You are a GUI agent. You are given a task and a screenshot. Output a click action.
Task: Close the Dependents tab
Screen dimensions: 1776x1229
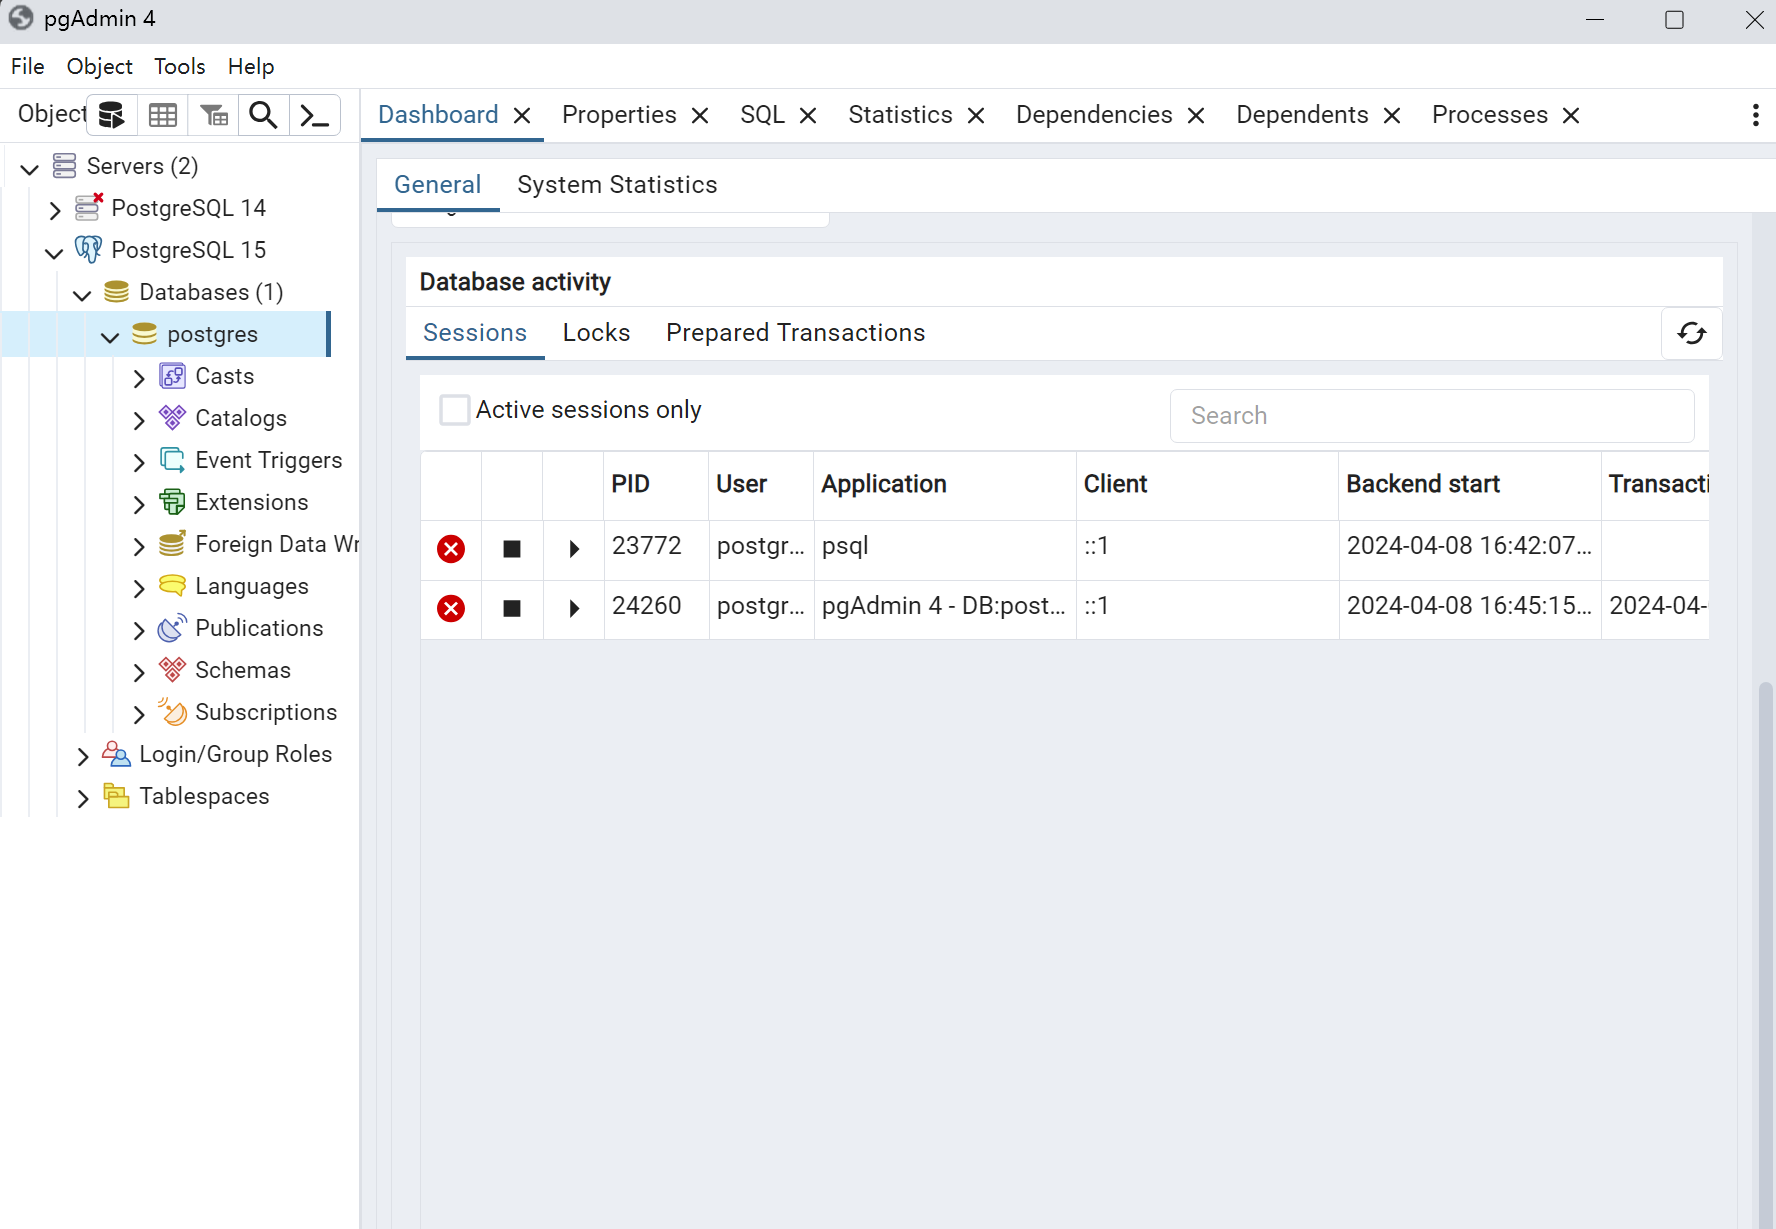(1392, 116)
